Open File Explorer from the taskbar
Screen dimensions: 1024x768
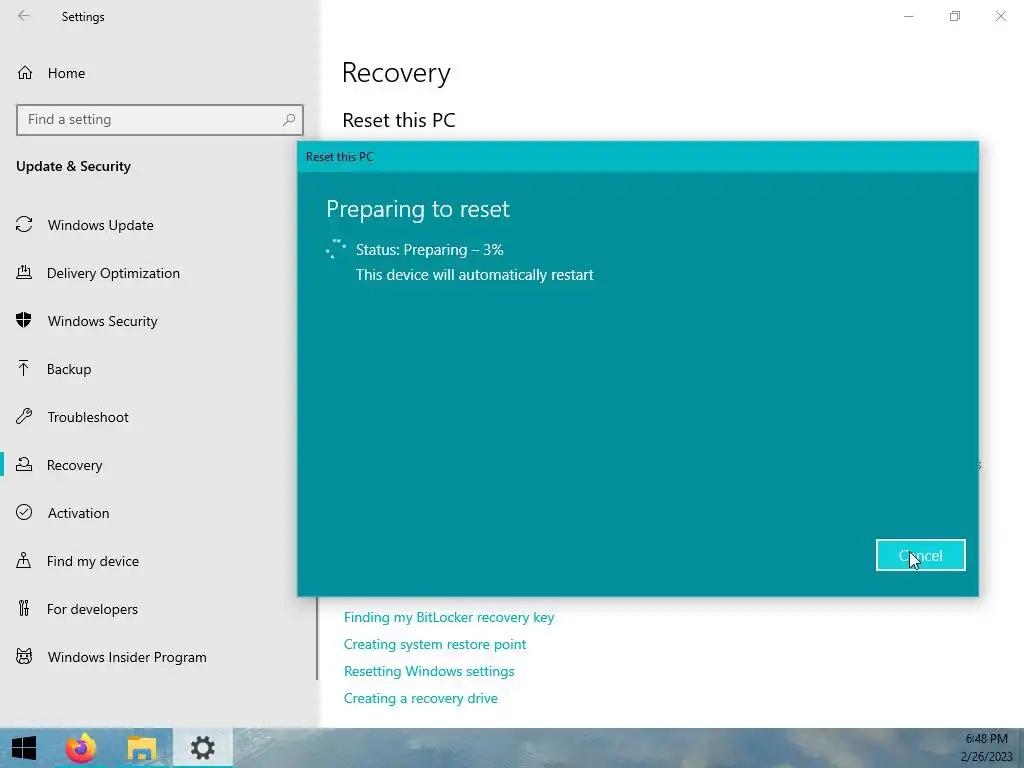click(x=142, y=748)
